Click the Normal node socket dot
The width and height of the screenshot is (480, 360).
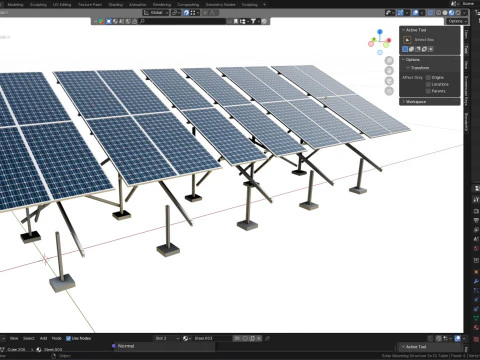114,346
